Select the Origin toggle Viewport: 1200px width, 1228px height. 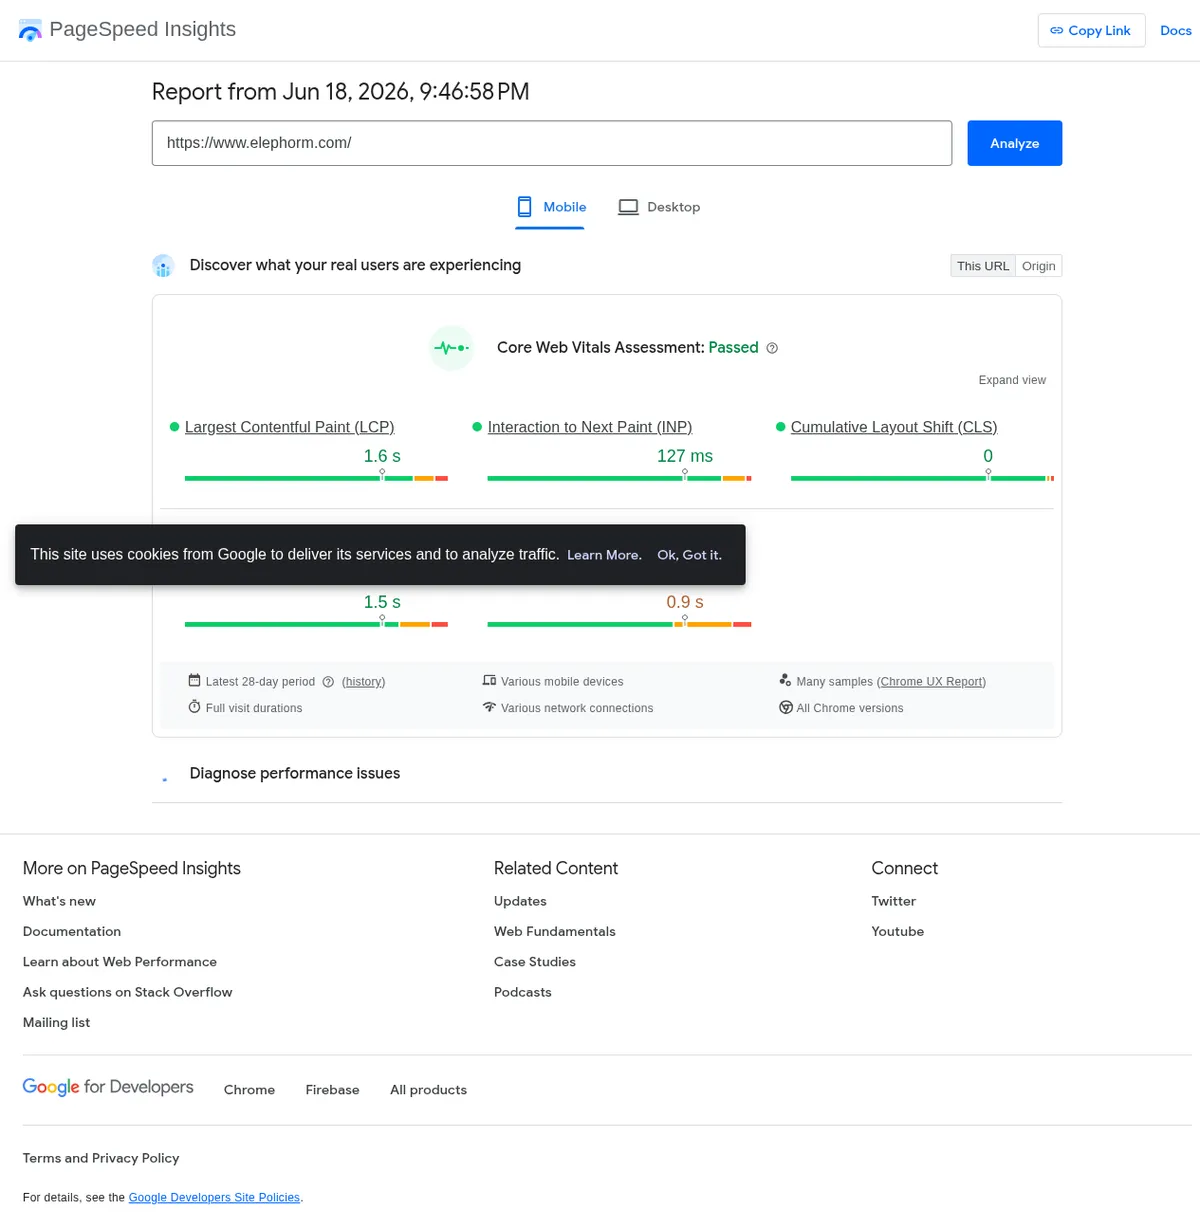(1038, 266)
